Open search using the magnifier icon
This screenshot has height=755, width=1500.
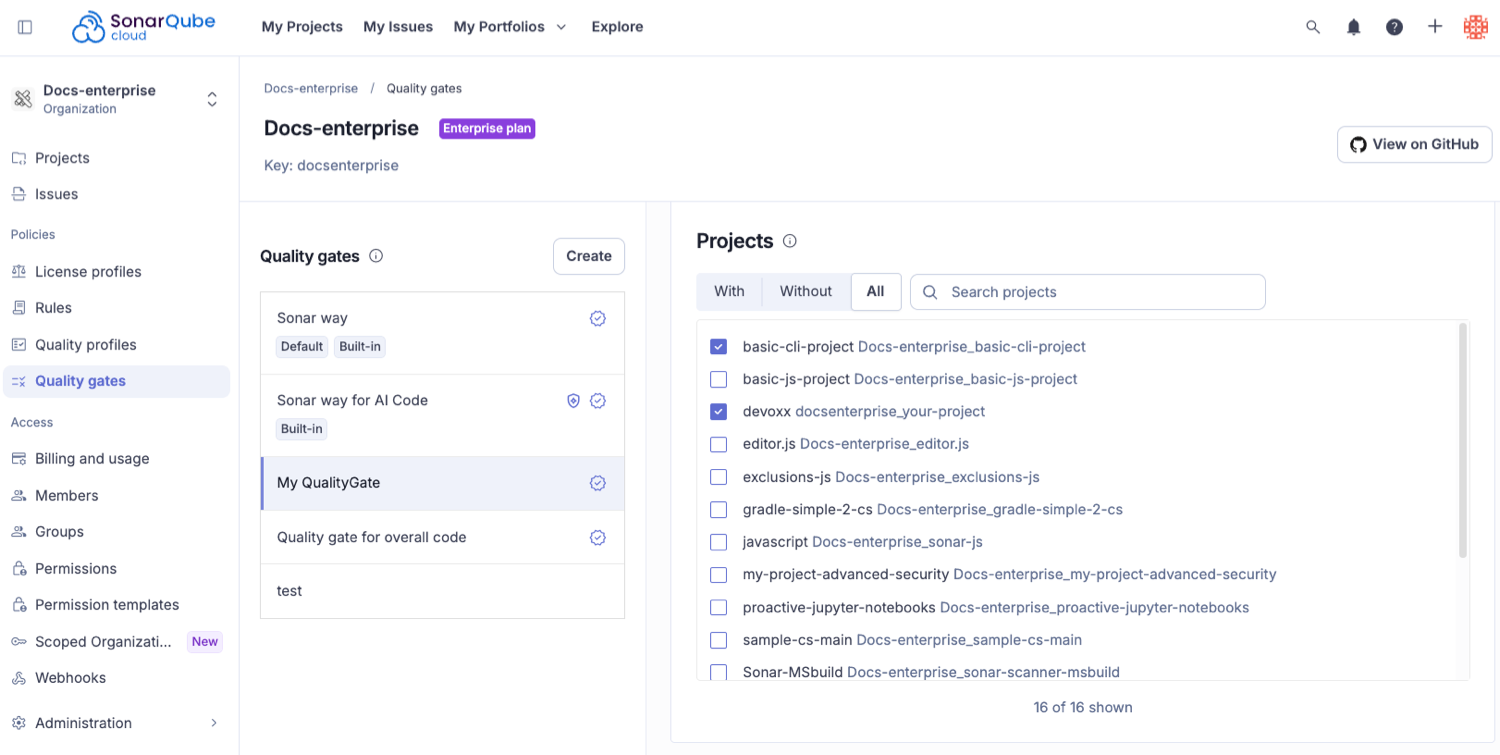pyautogui.click(x=1313, y=27)
